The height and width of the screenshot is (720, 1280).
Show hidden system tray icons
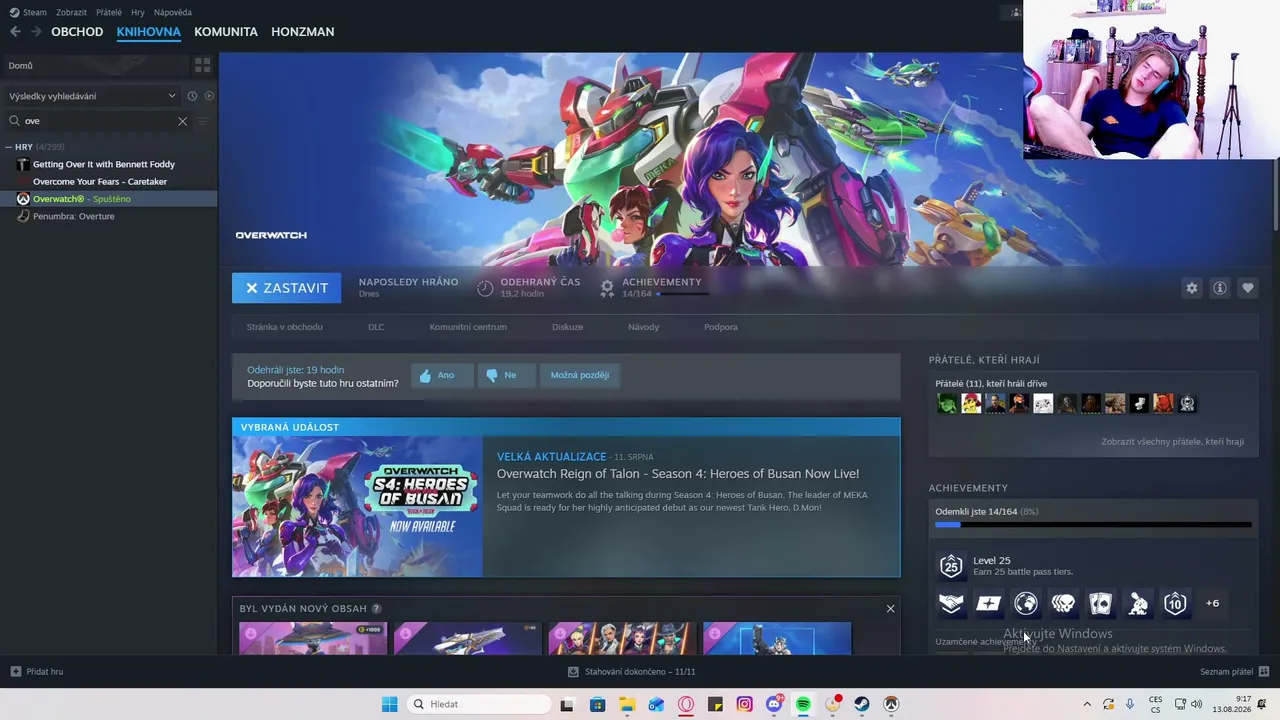[x=1088, y=704]
